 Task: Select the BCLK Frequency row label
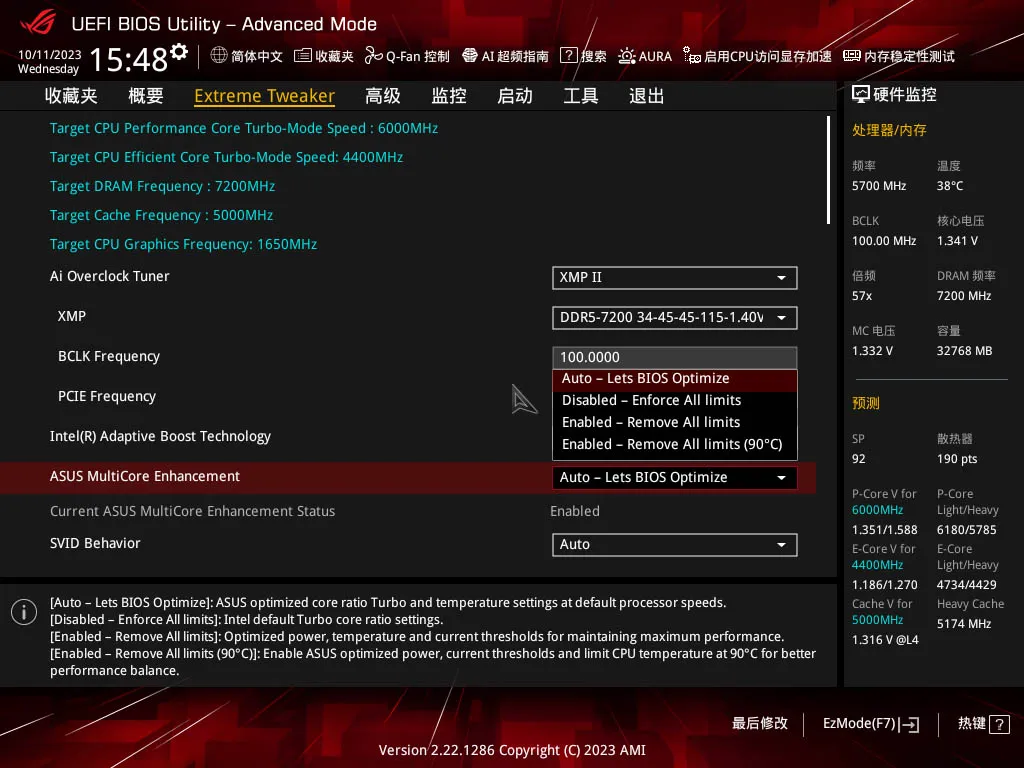tap(108, 357)
